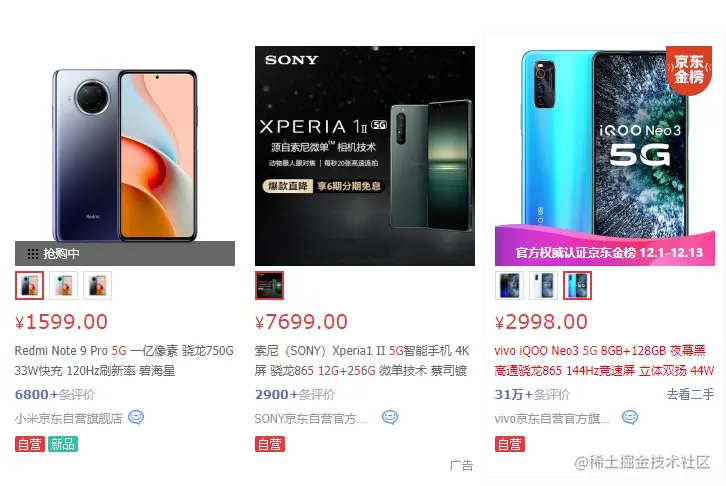Click the 自营 tag under Sony listing
This screenshot has width=726, height=486.
click(269, 444)
